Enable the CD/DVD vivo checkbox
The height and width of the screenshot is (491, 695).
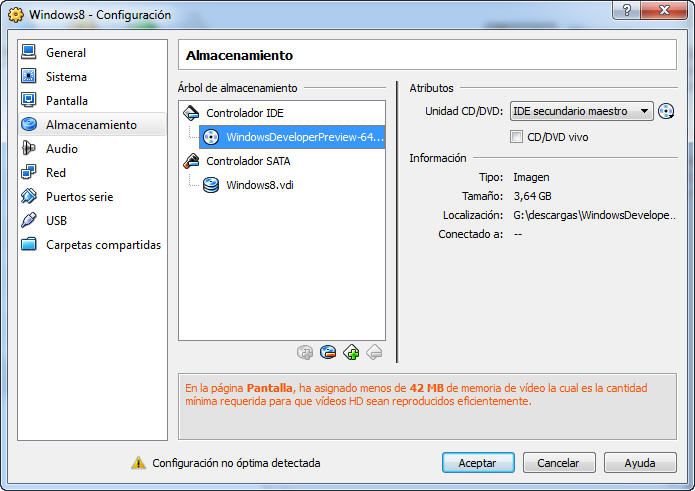516,136
